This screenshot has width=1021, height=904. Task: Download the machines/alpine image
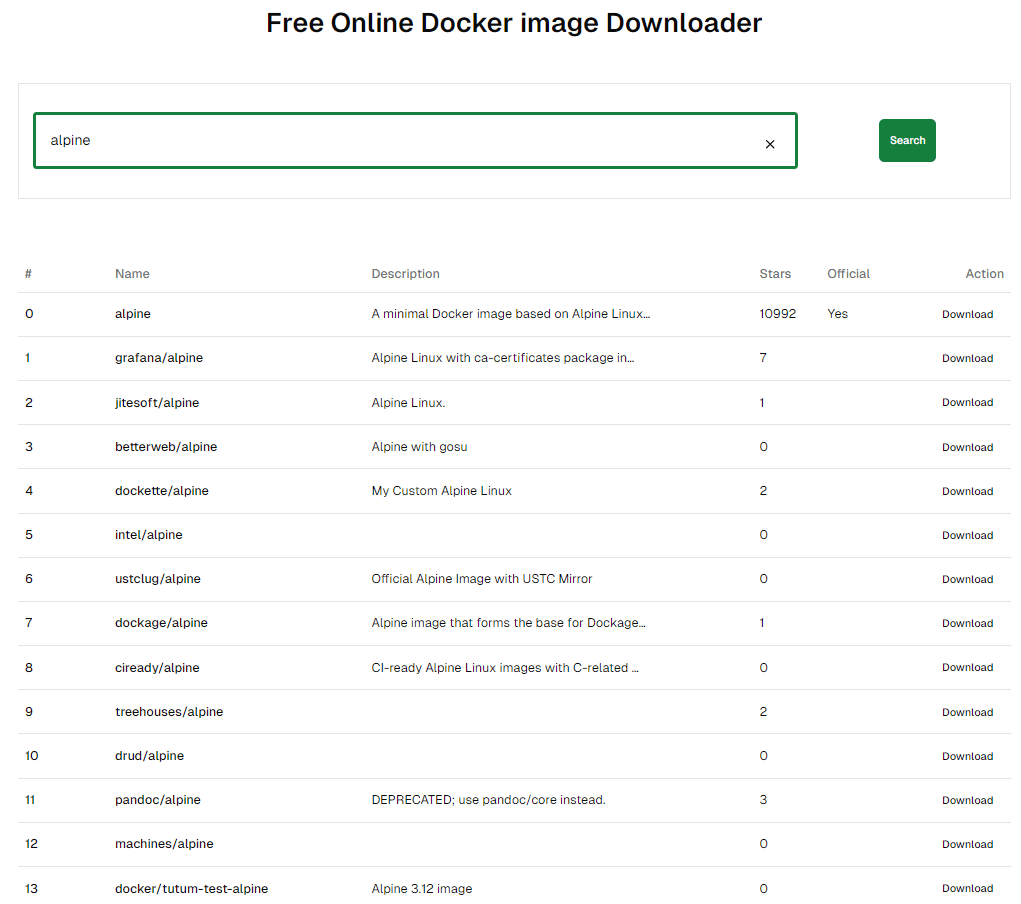[967, 844]
